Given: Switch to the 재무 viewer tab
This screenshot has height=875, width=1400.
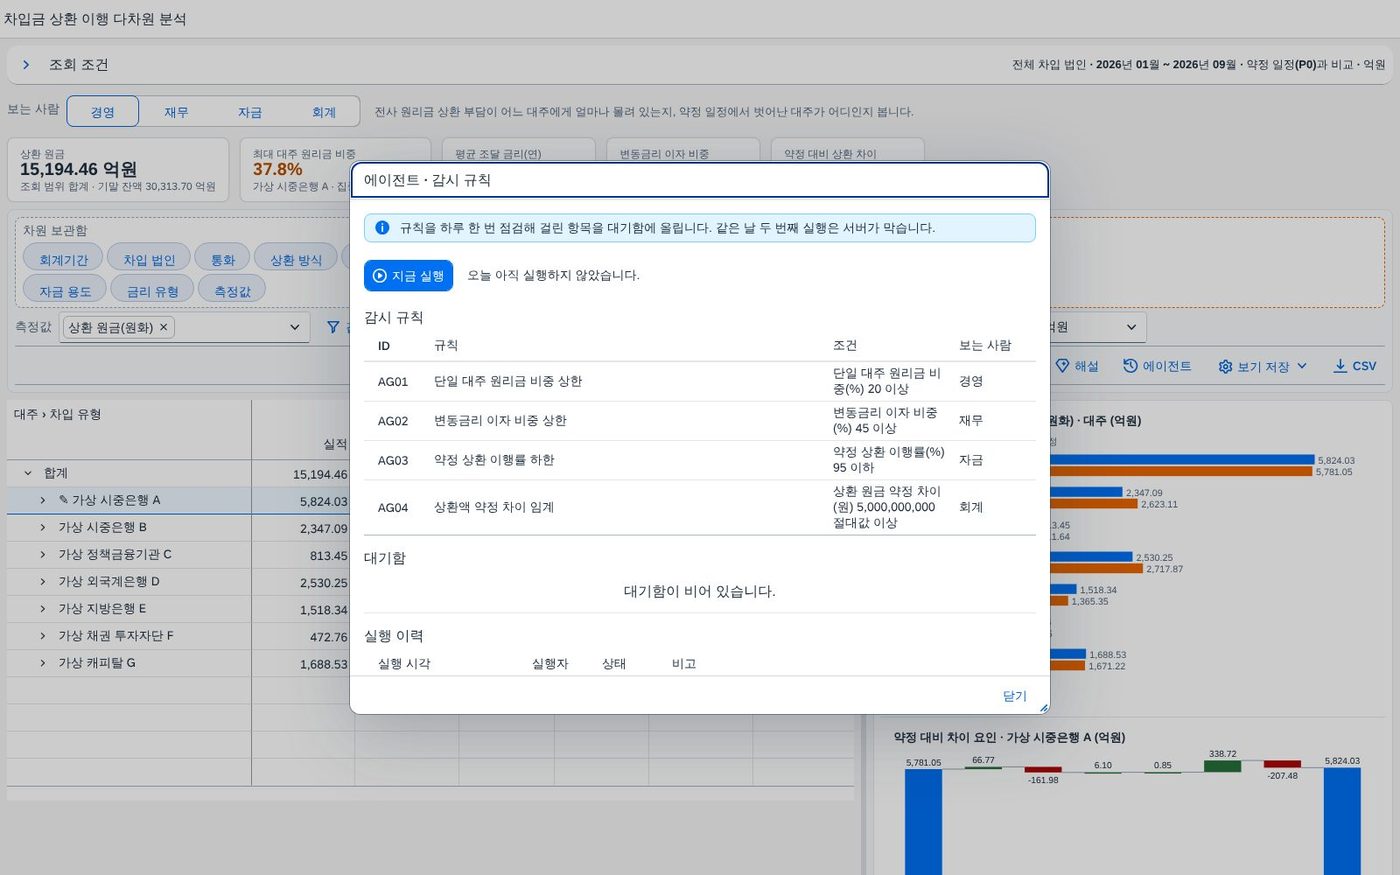Looking at the screenshot, I should [x=176, y=112].
